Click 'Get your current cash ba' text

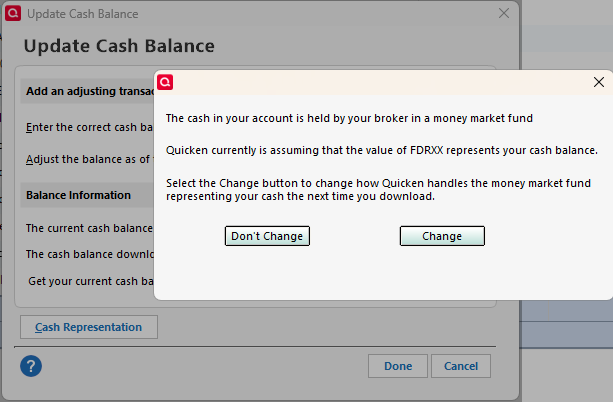pyautogui.click(x=91, y=281)
